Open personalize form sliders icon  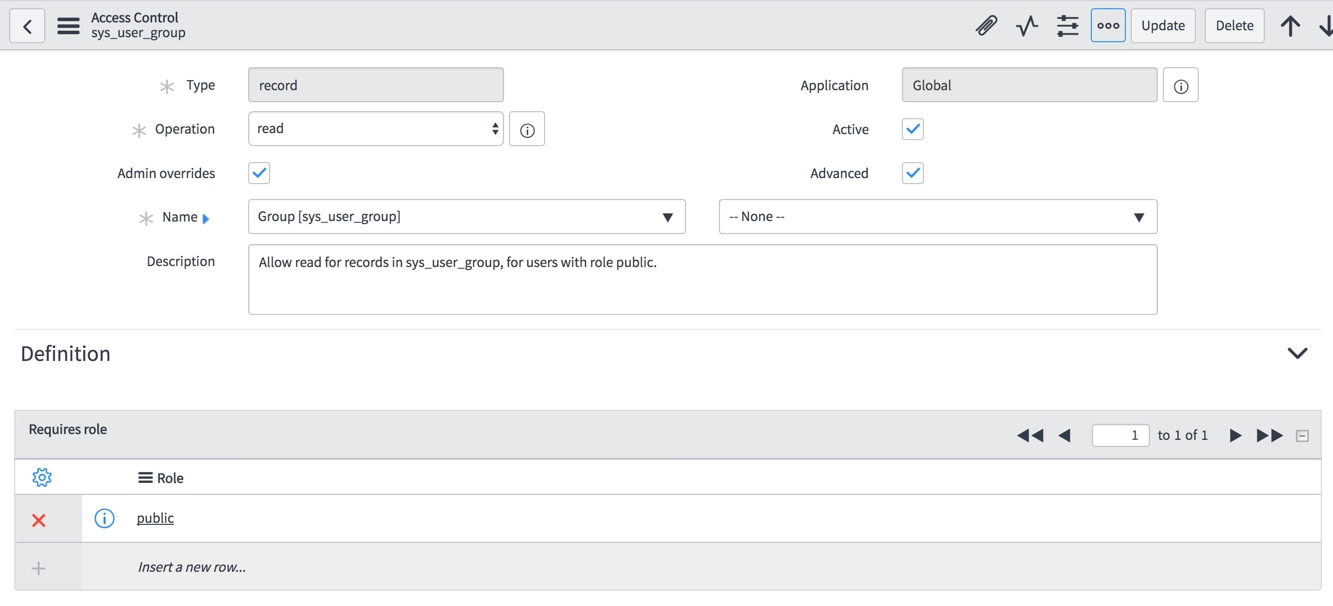[x=1067, y=26]
